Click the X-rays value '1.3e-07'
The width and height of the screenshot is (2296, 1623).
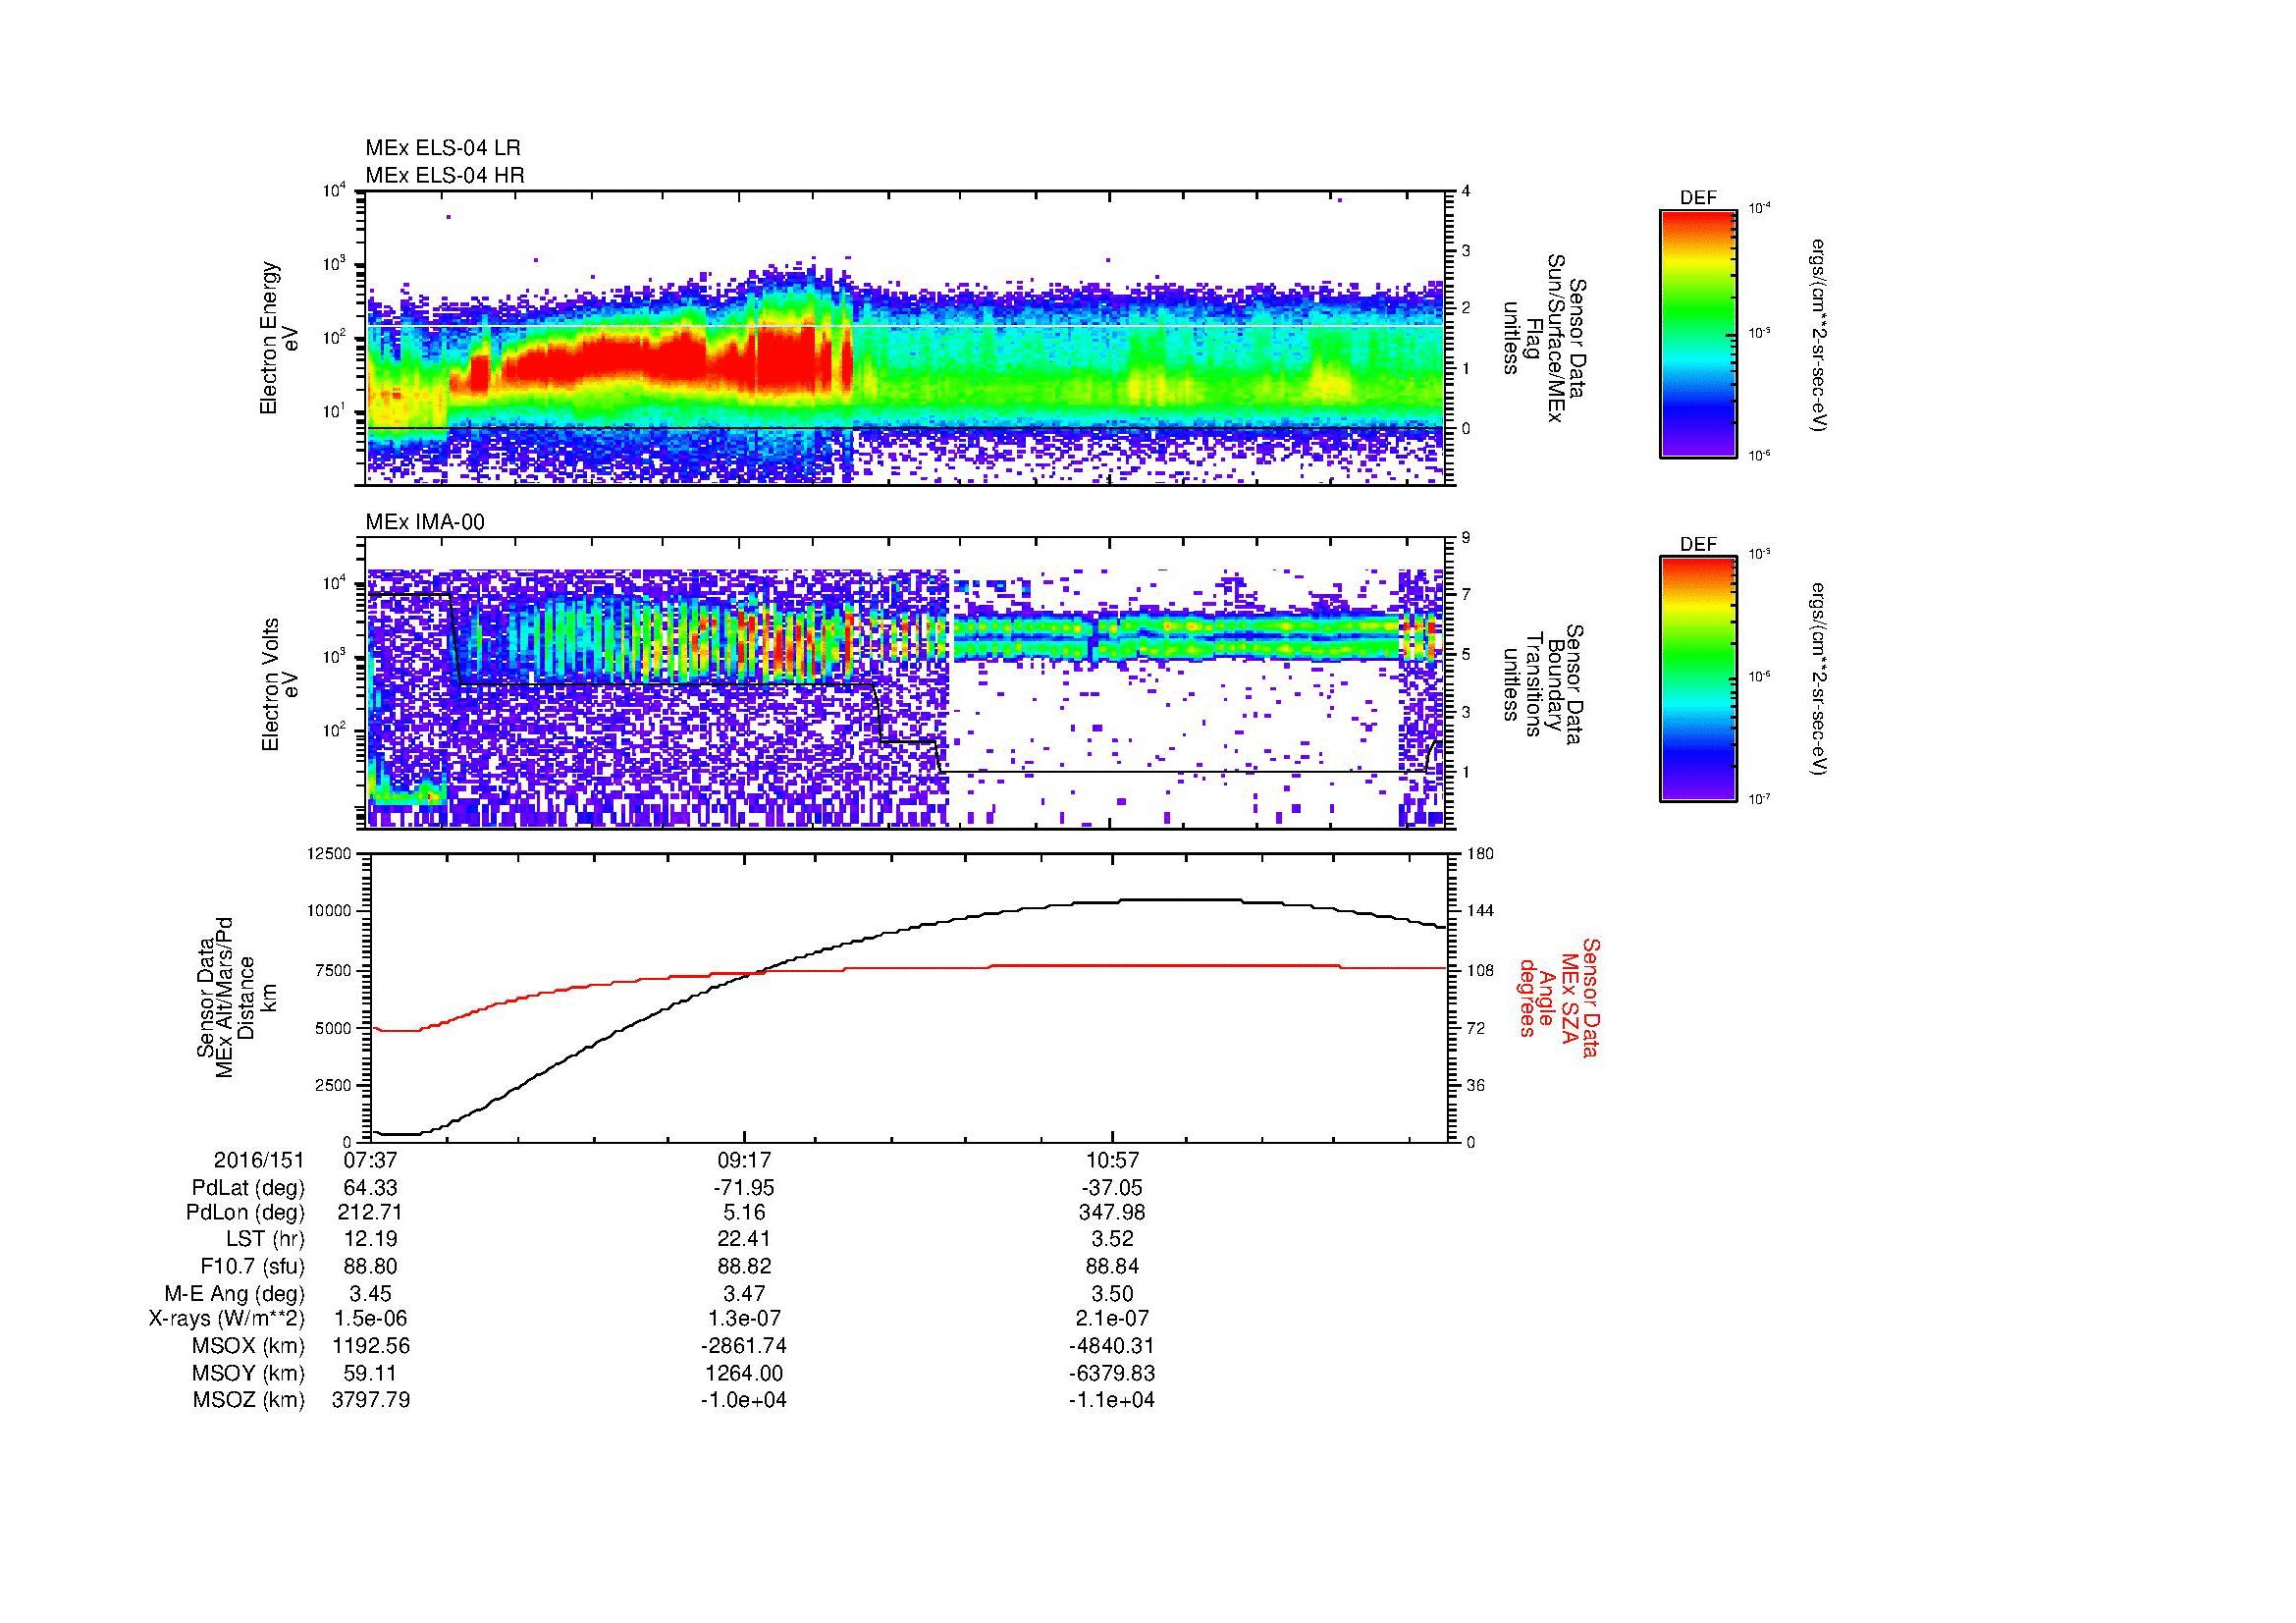744,1319
